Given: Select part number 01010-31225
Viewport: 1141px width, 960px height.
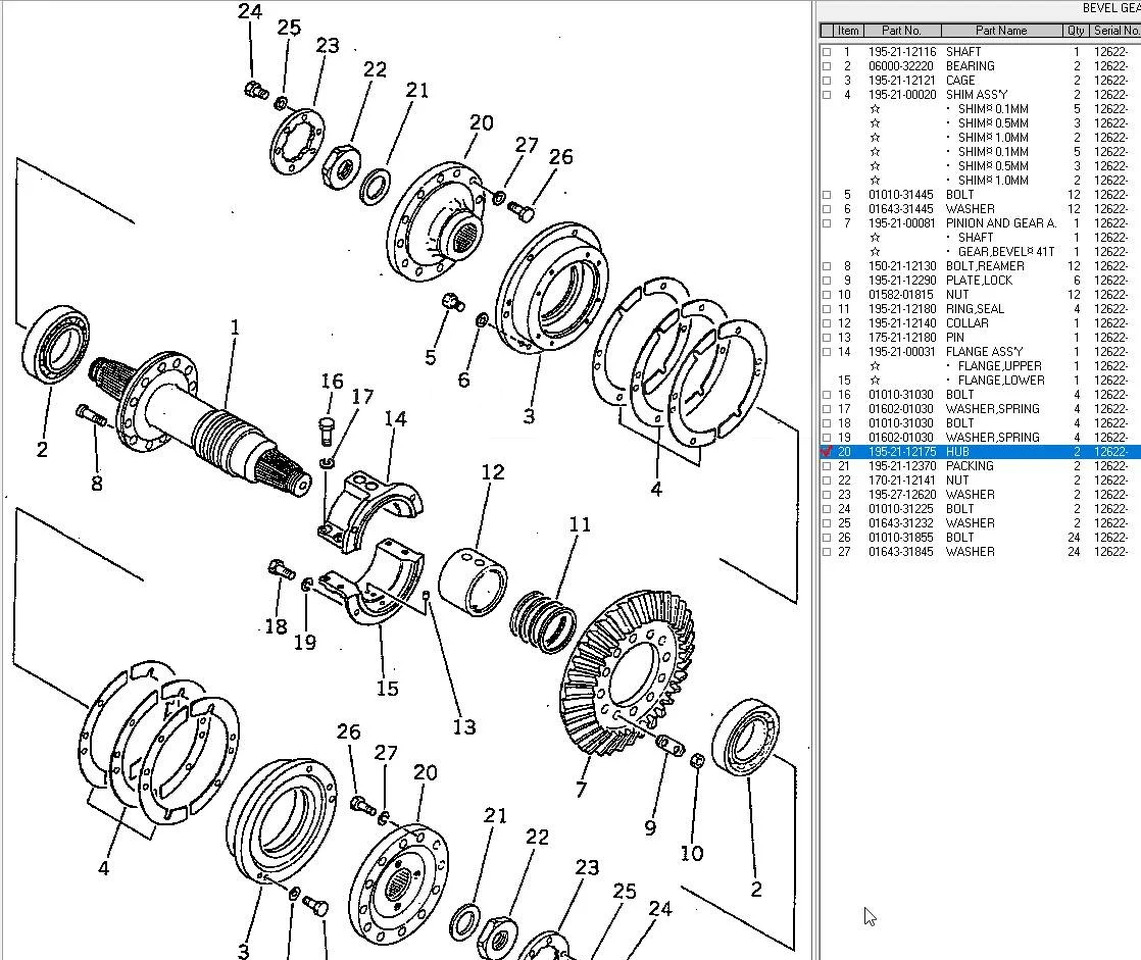Looking at the screenshot, I should (901, 509).
